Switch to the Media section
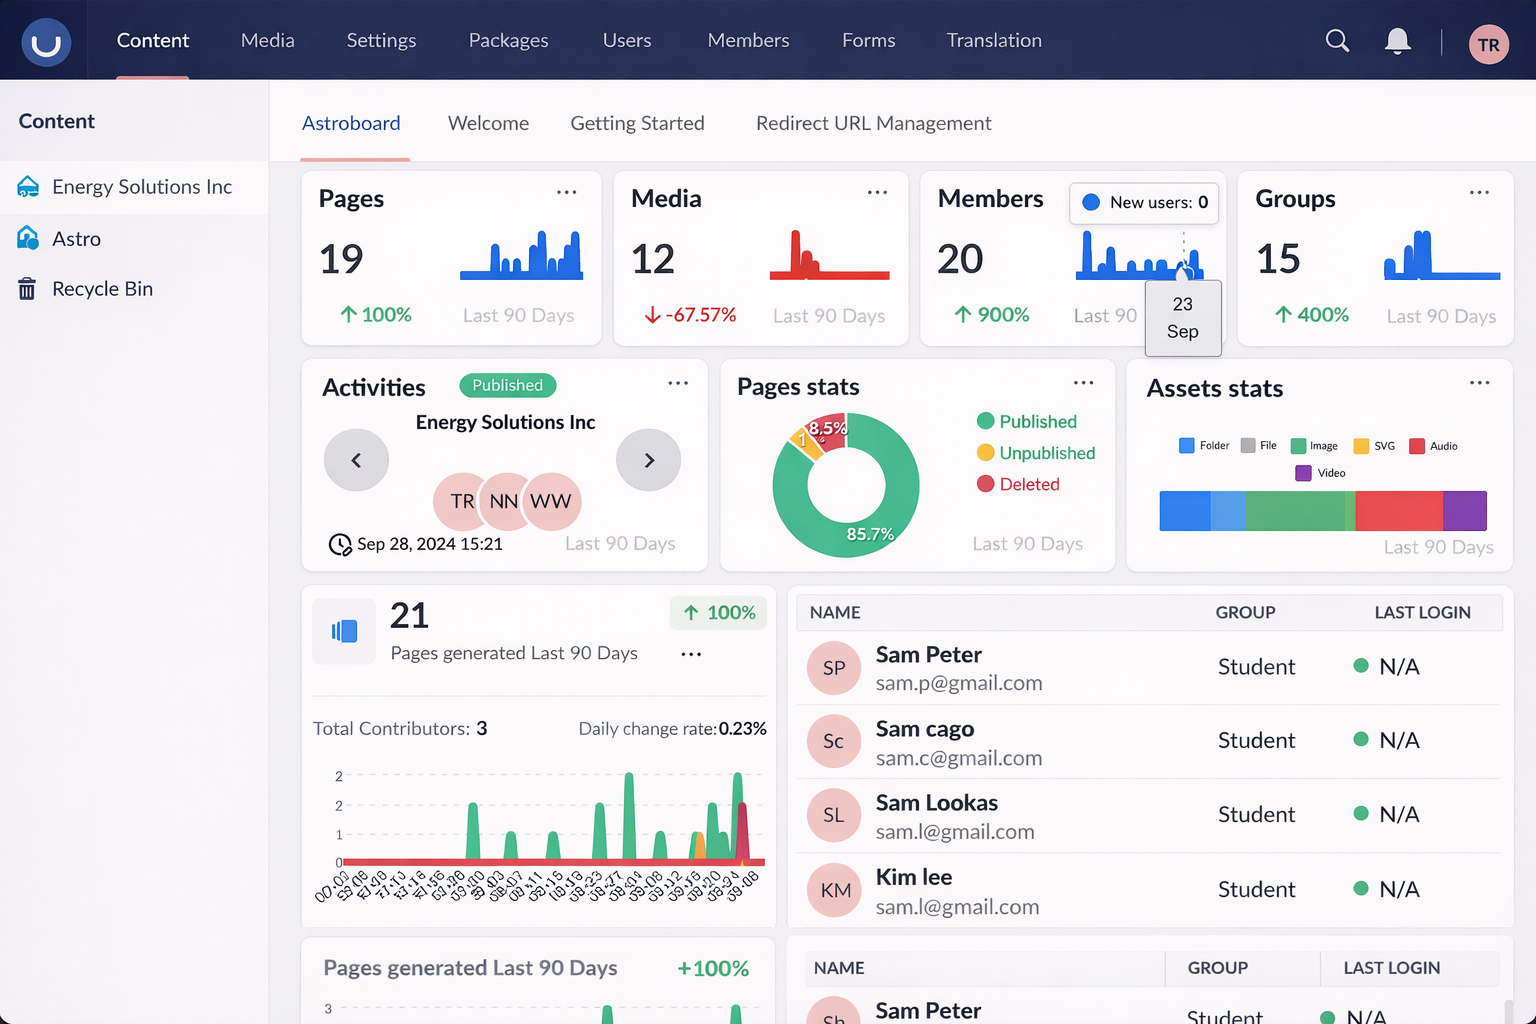 [x=267, y=40]
